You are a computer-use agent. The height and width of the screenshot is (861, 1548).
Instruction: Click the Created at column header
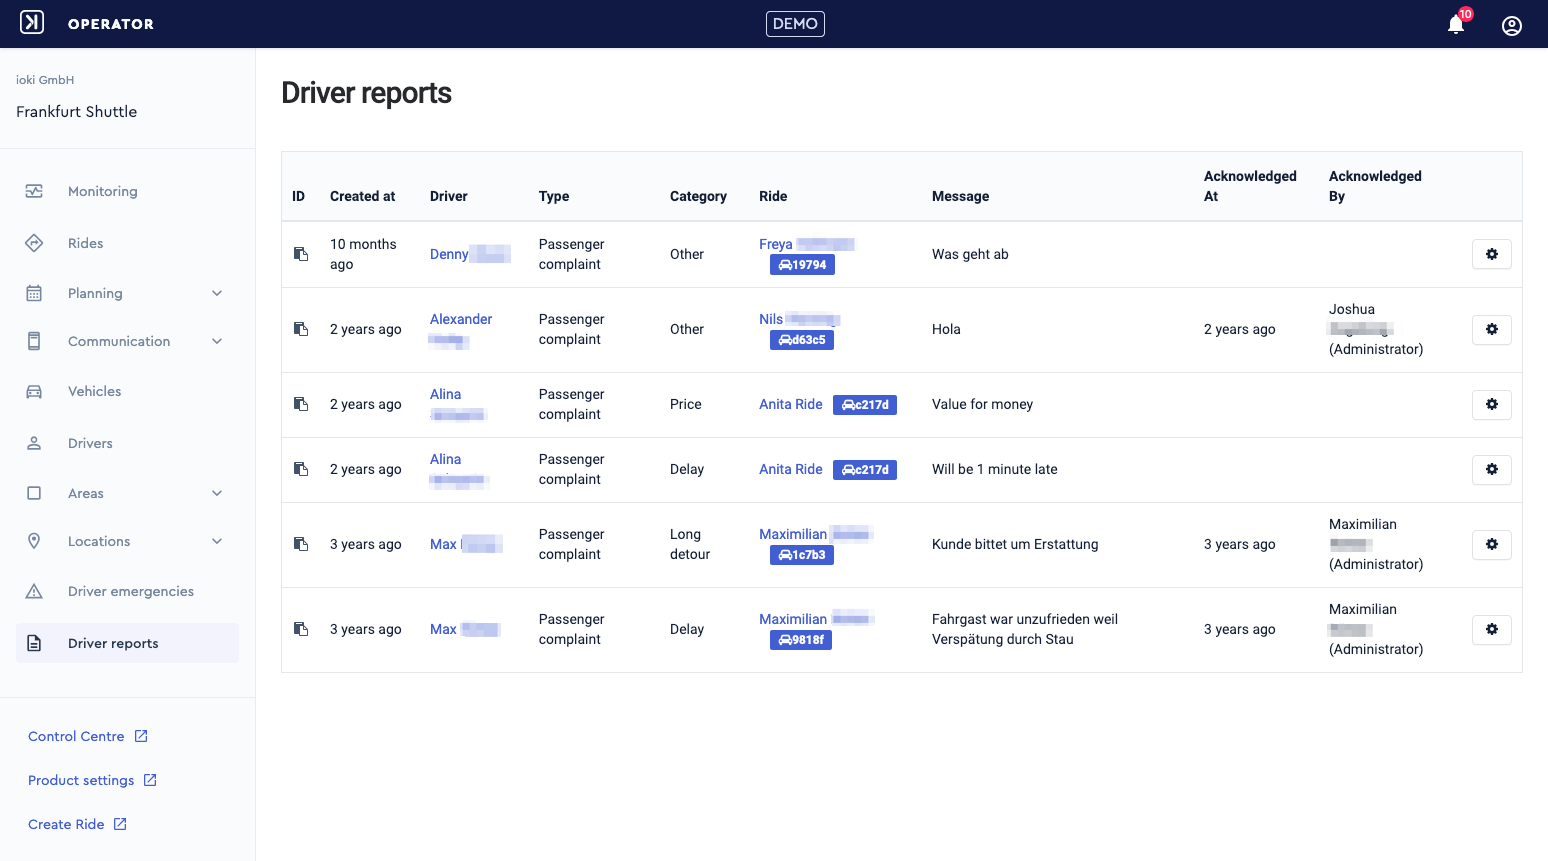[362, 196]
